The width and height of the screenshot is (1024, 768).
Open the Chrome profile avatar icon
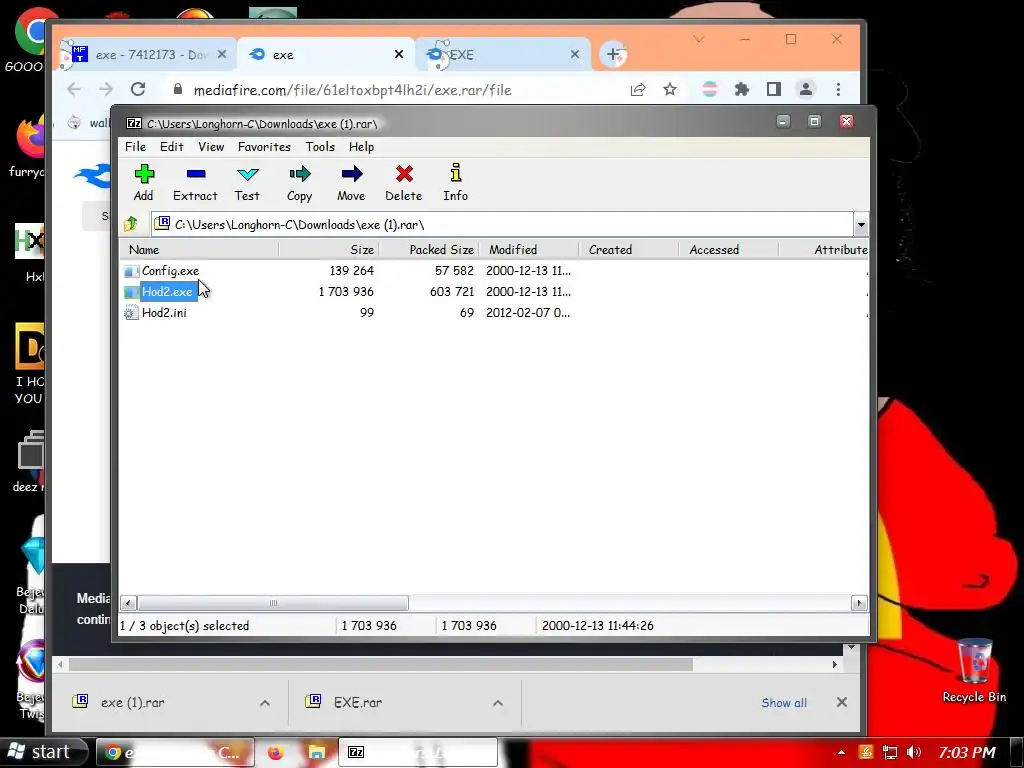(806, 89)
